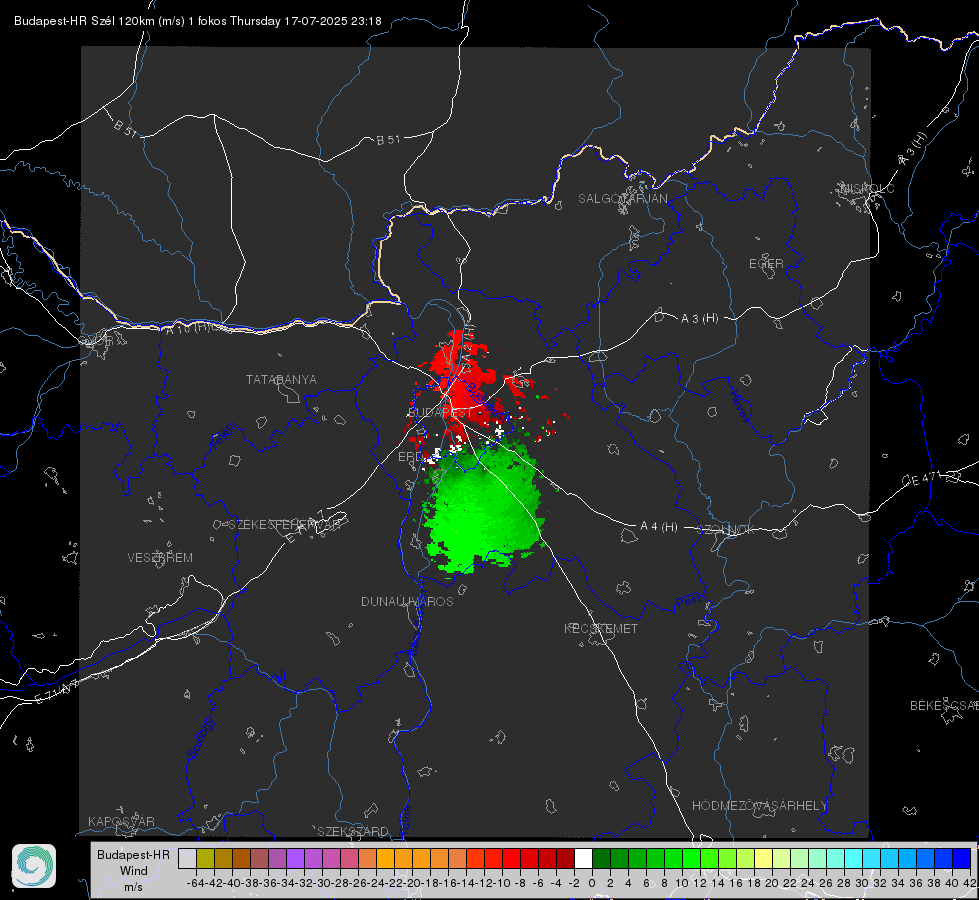Click the VESZPRÉM city label
This screenshot has width=979, height=900.
[x=160, y=558]
